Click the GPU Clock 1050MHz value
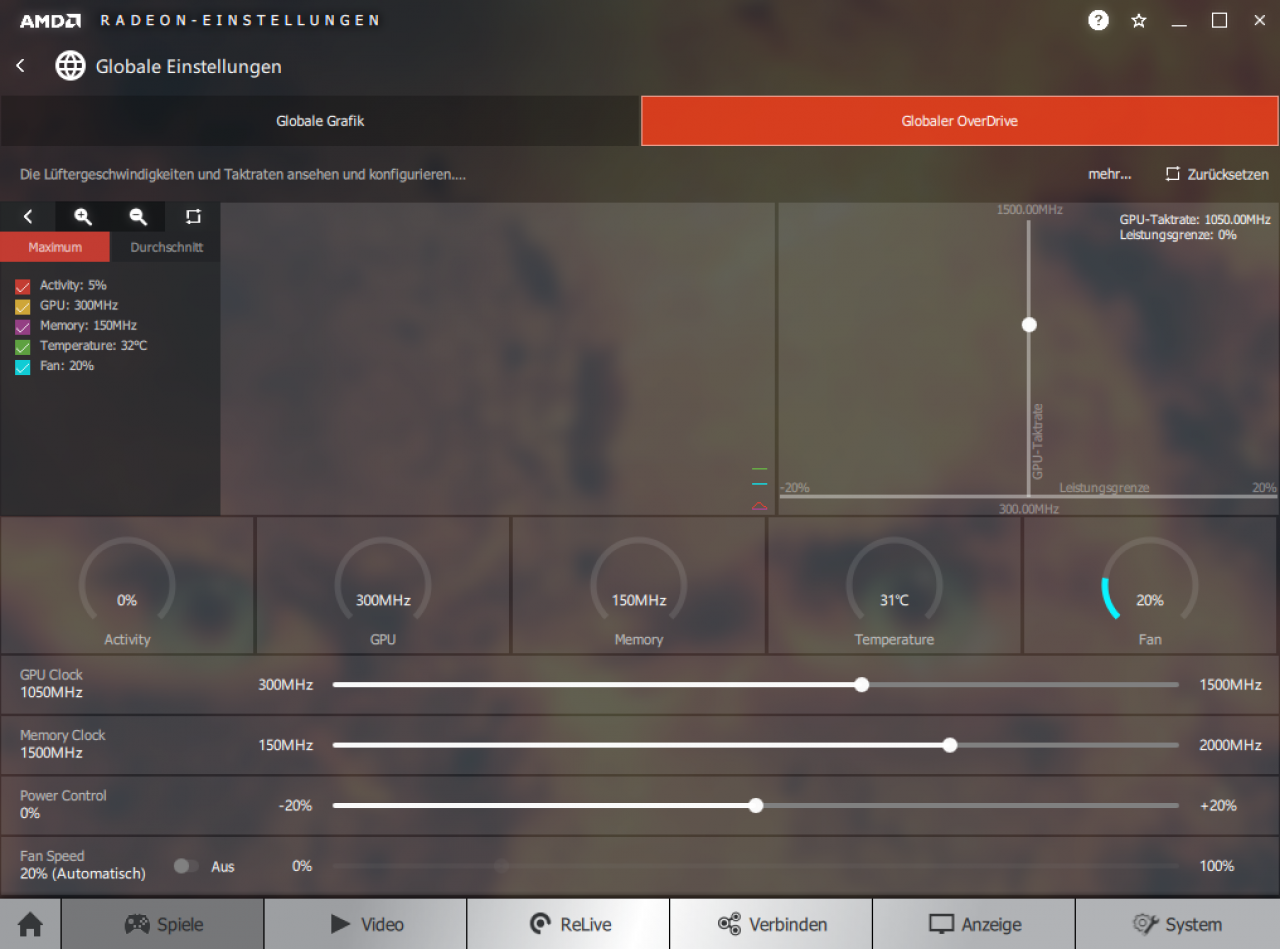Screen dimensions: 1280x949 (x=51, y=693)
